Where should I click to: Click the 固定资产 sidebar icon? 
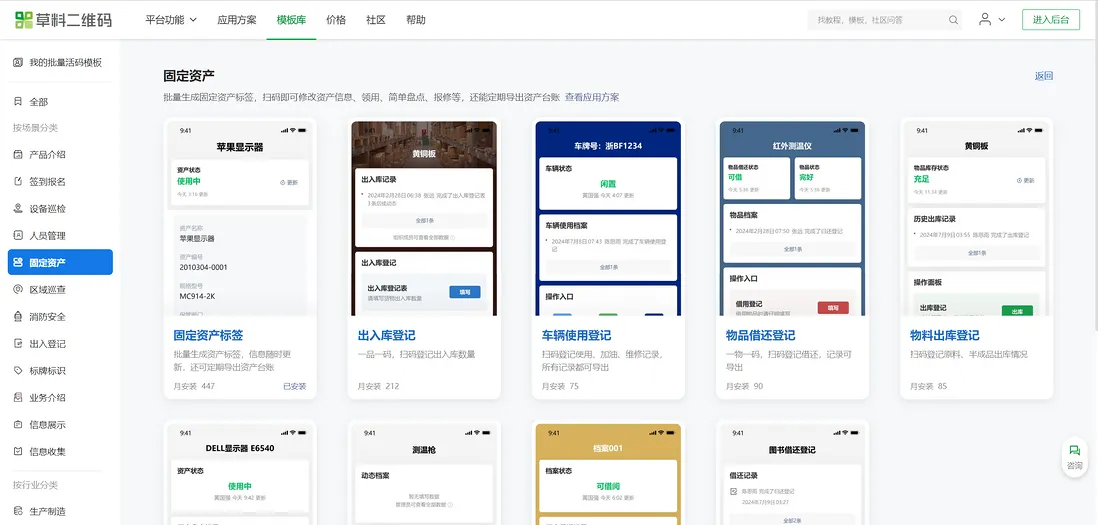[x=18, y=262]
